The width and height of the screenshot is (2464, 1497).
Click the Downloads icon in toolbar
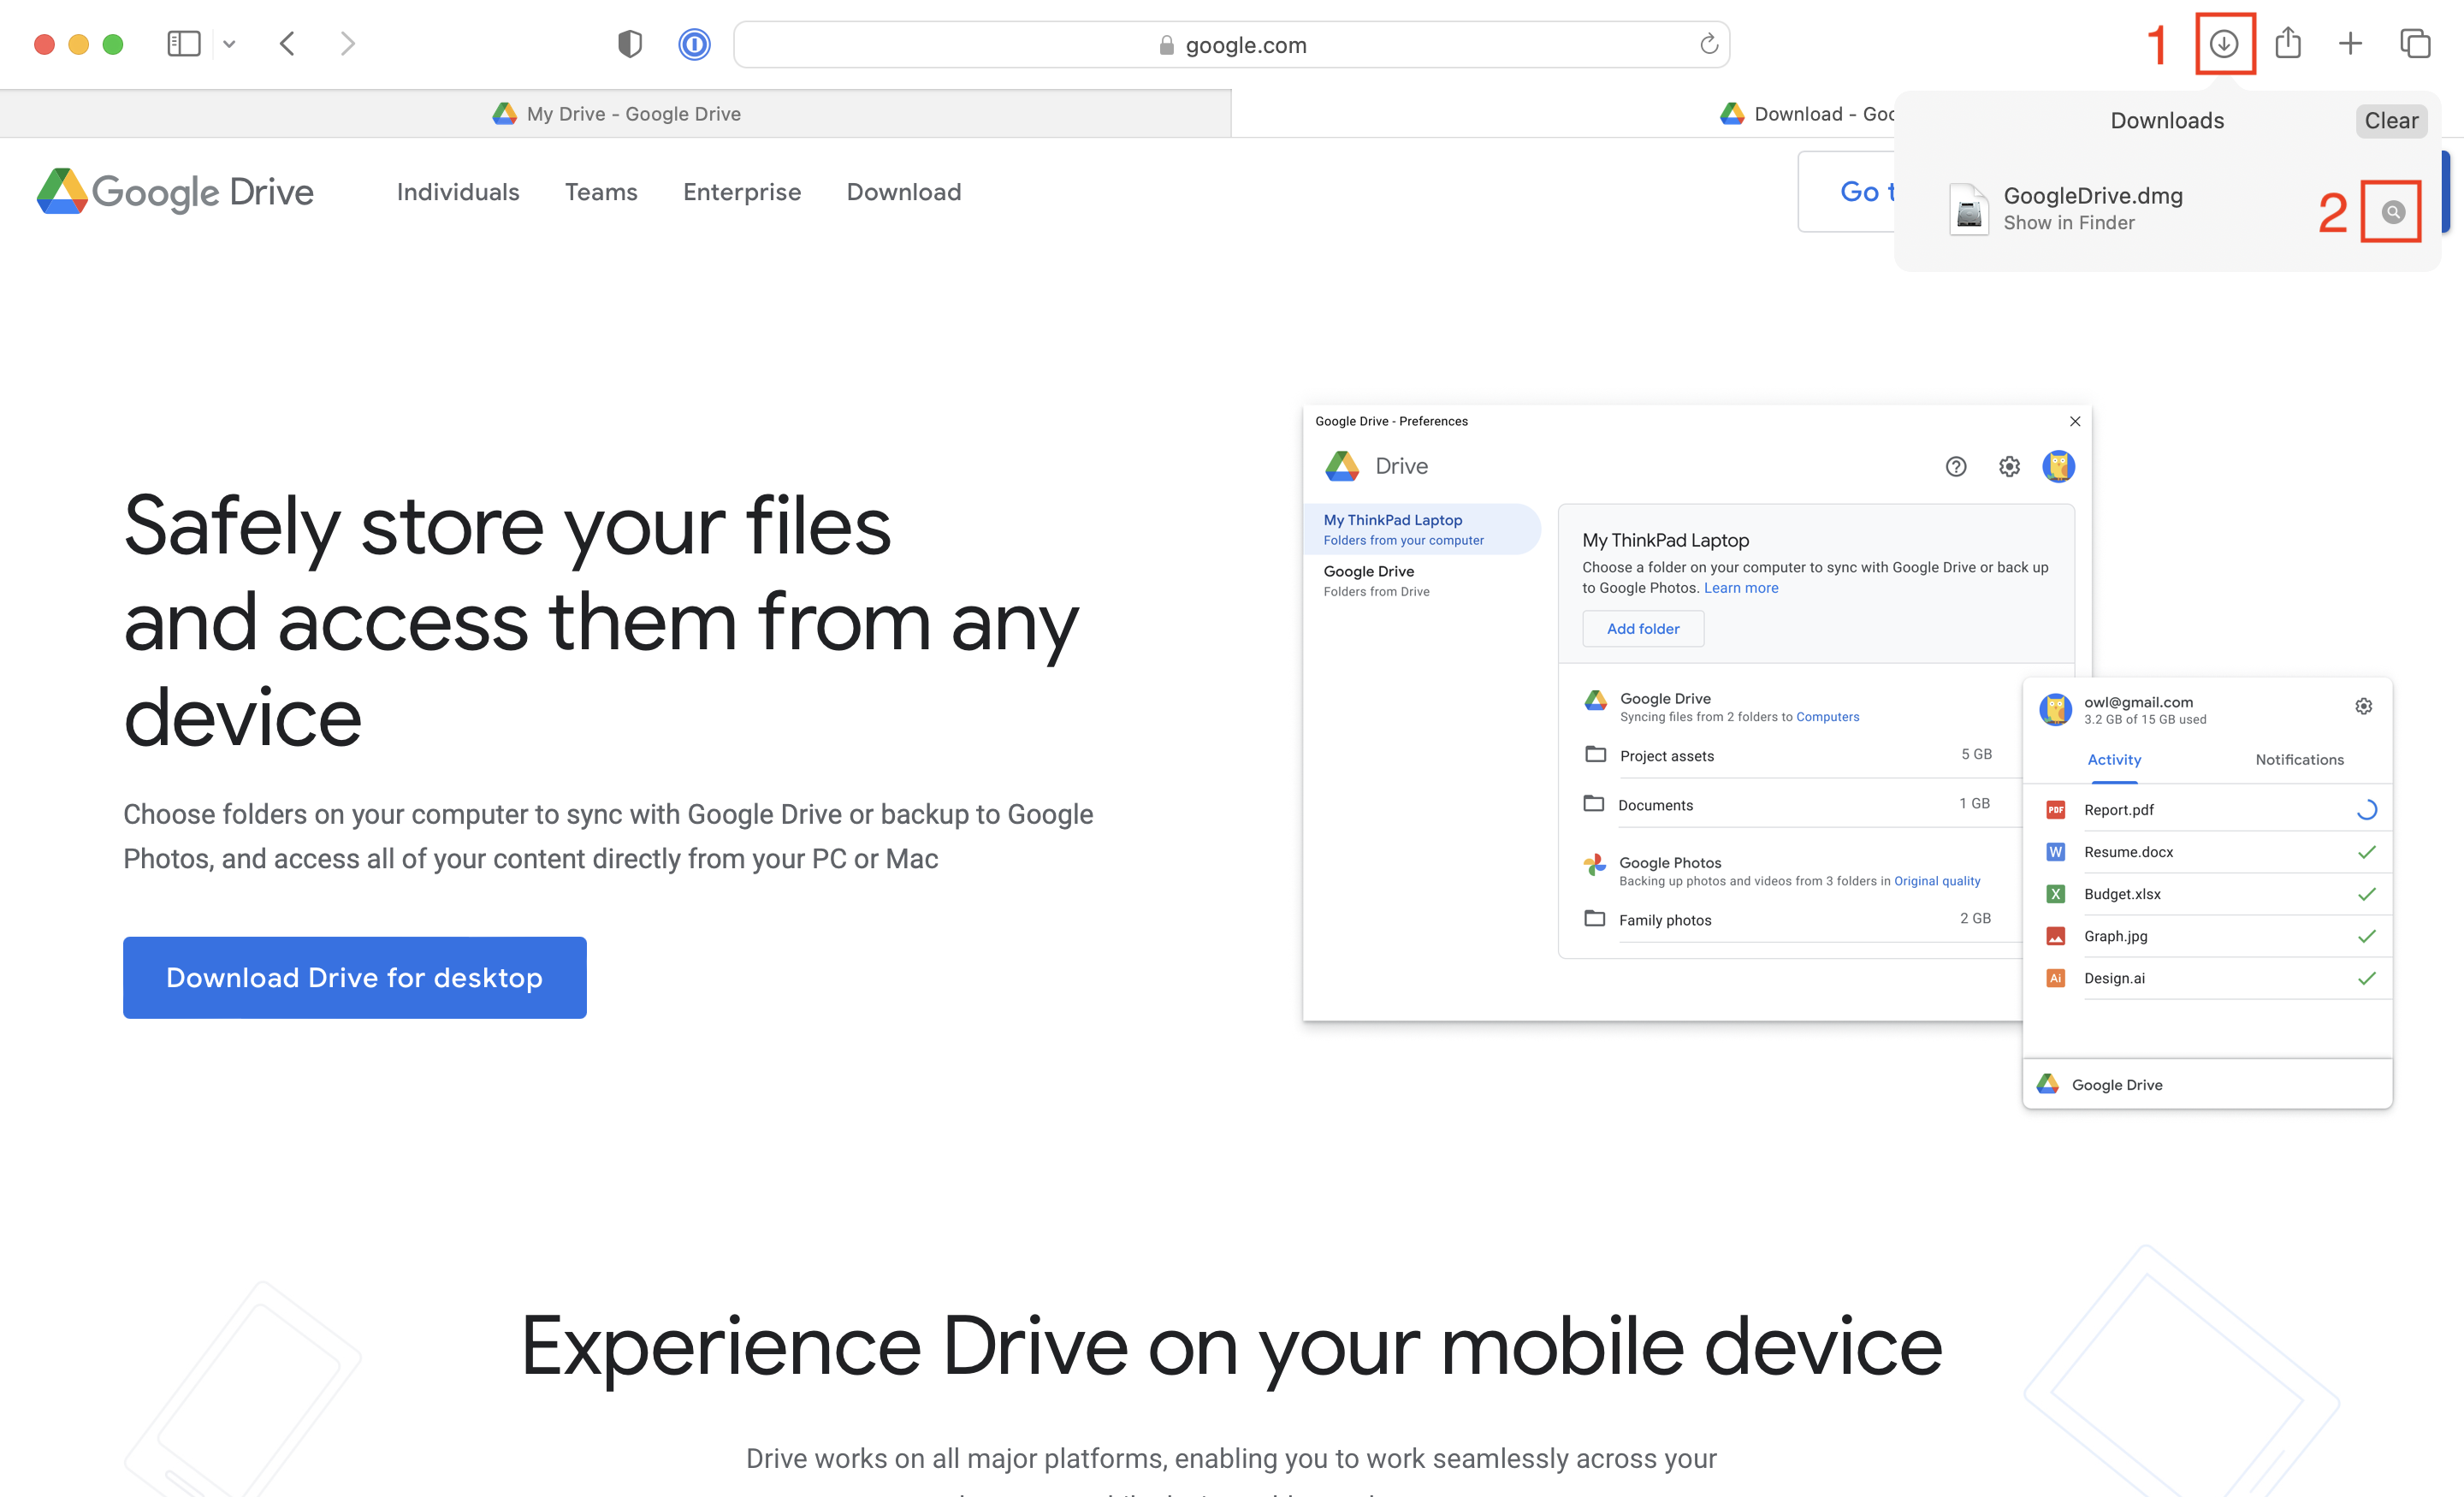pyautogui.click(x=2224, y=42)
